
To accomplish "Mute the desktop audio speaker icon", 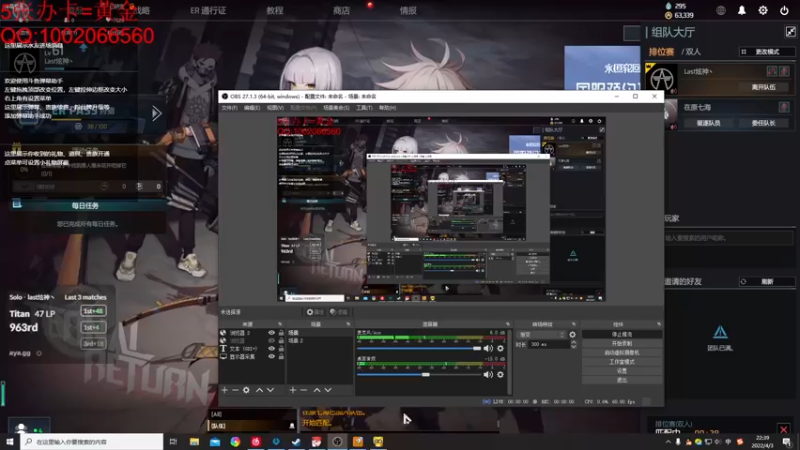I will (488, 374).
